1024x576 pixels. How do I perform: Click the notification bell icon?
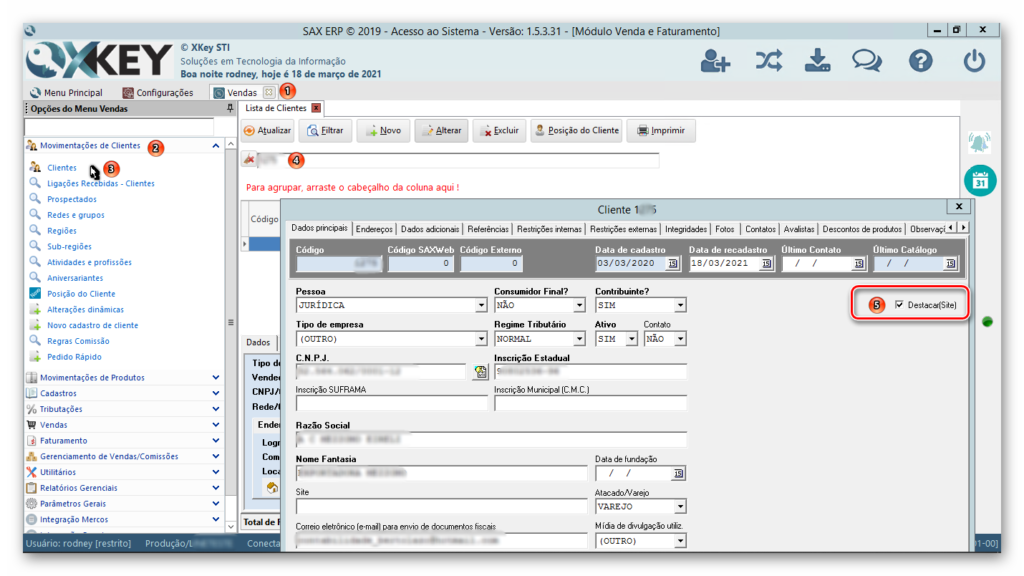click(979, 142)
